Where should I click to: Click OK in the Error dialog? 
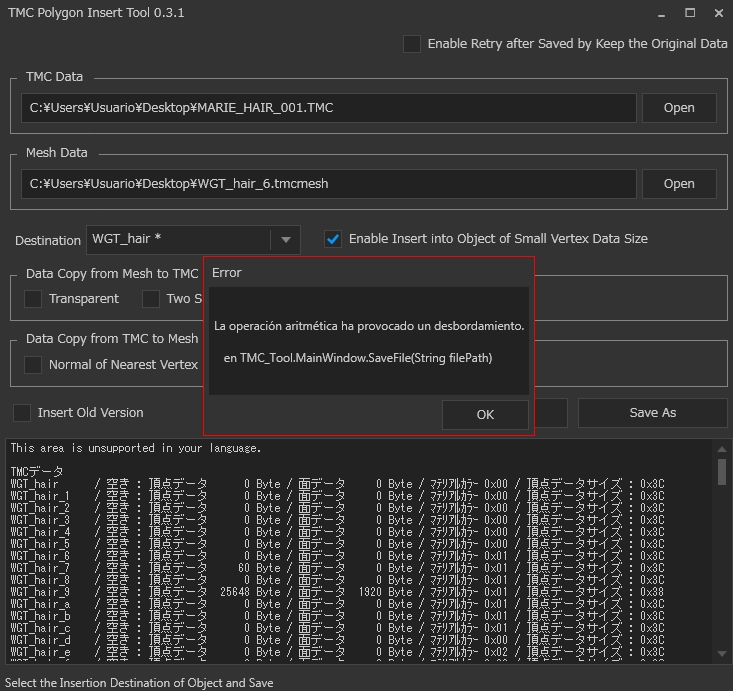pyautogui.click(x=485, y=415)
